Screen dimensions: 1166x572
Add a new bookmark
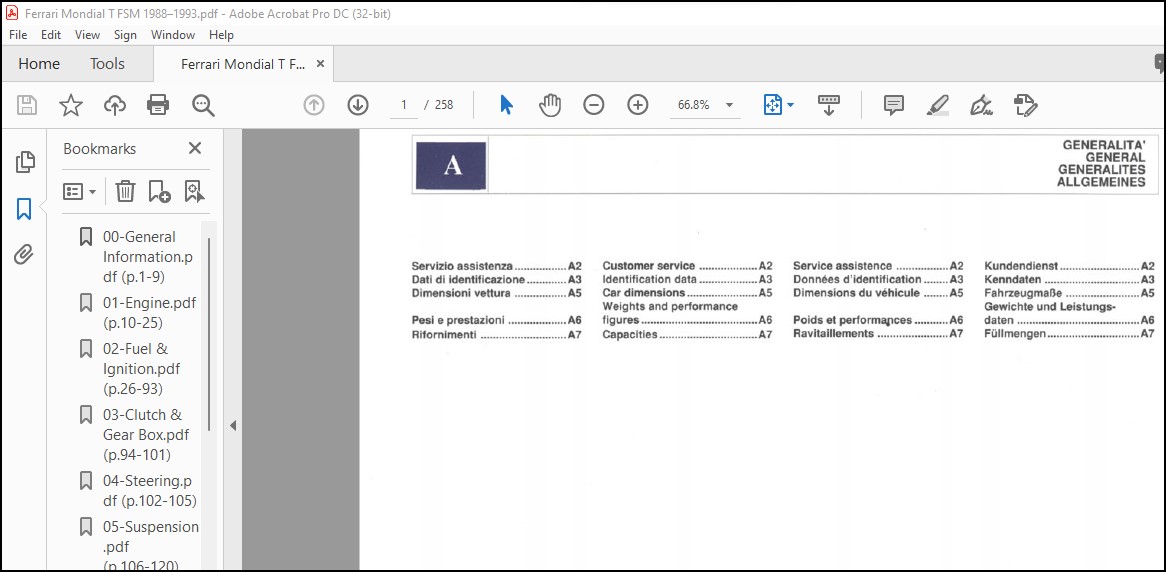(159, 191)
